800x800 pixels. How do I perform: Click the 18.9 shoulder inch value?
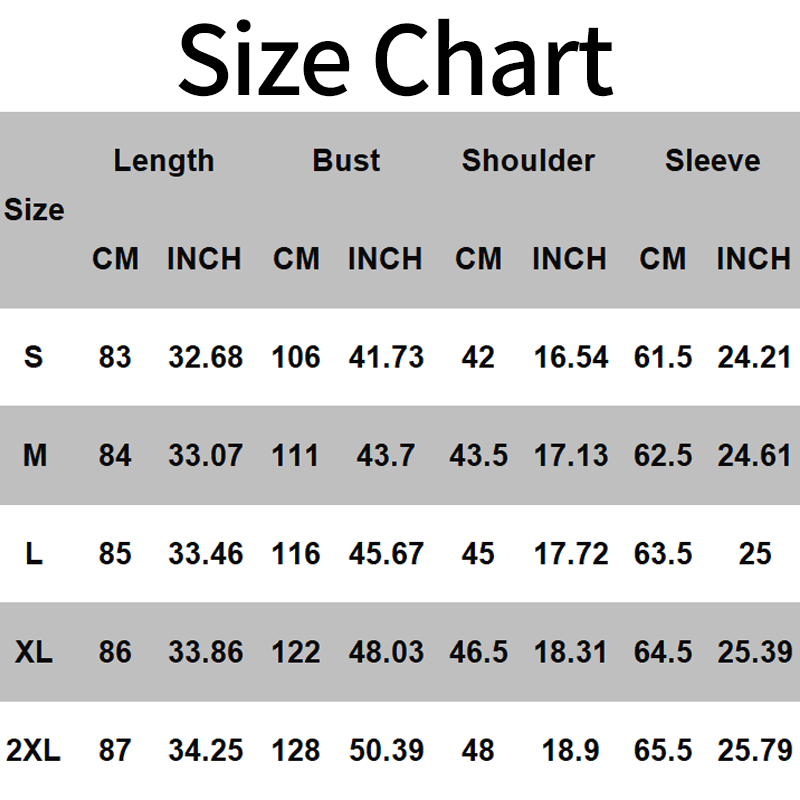click(569, 750)
